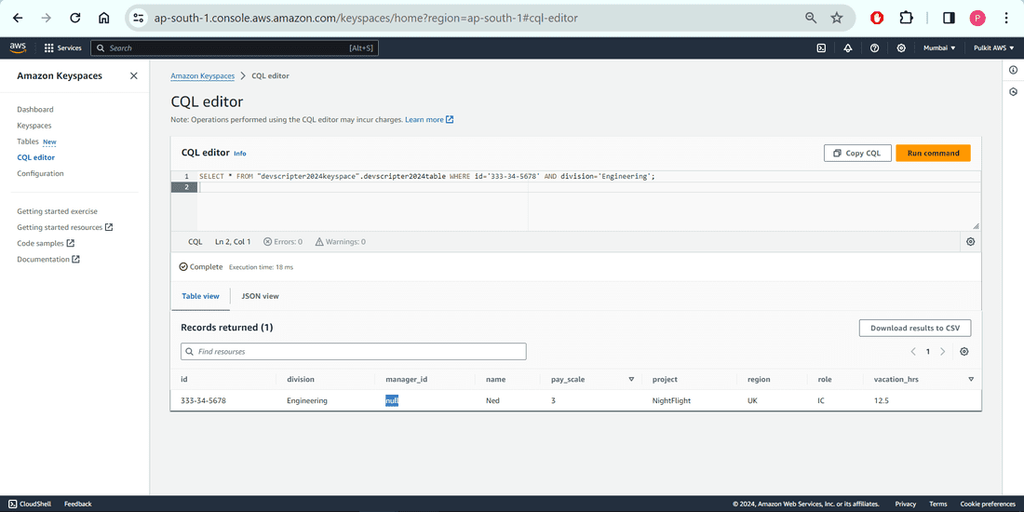Open the red Opera-style extension icon

pos(877,18)
